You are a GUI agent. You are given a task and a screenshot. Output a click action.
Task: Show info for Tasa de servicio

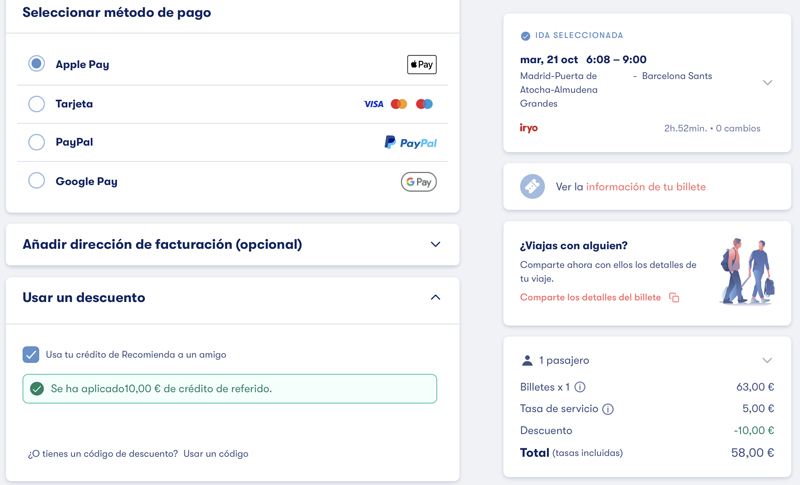click(x=608, y=409)
